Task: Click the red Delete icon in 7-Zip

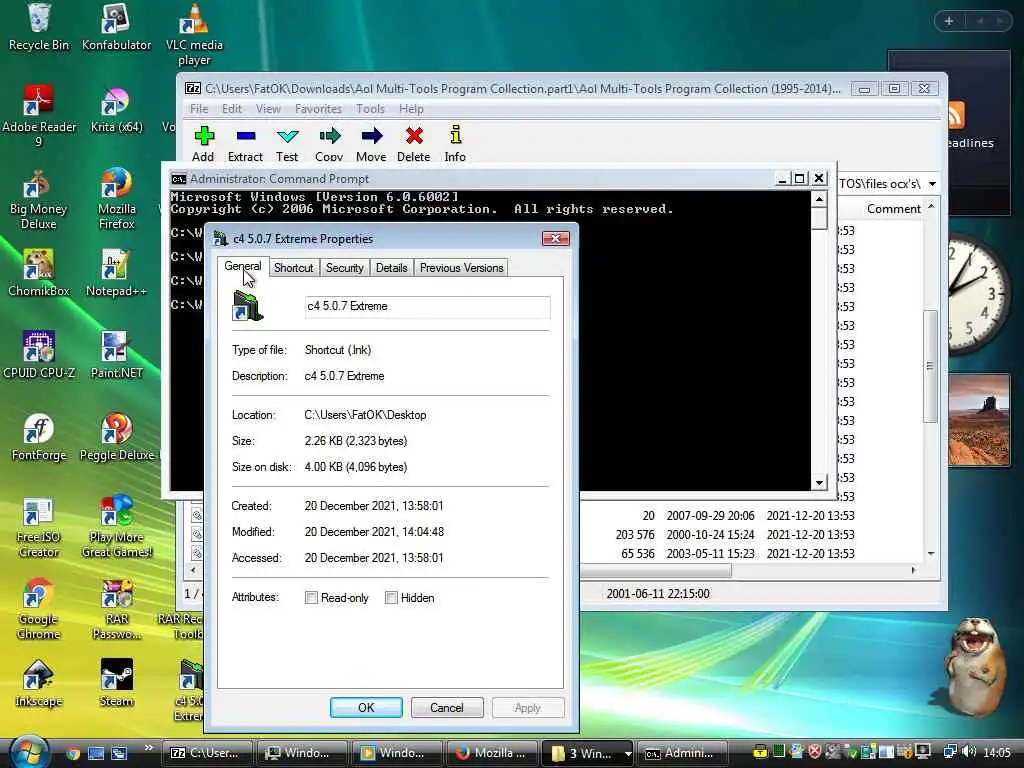Action: 413,143
